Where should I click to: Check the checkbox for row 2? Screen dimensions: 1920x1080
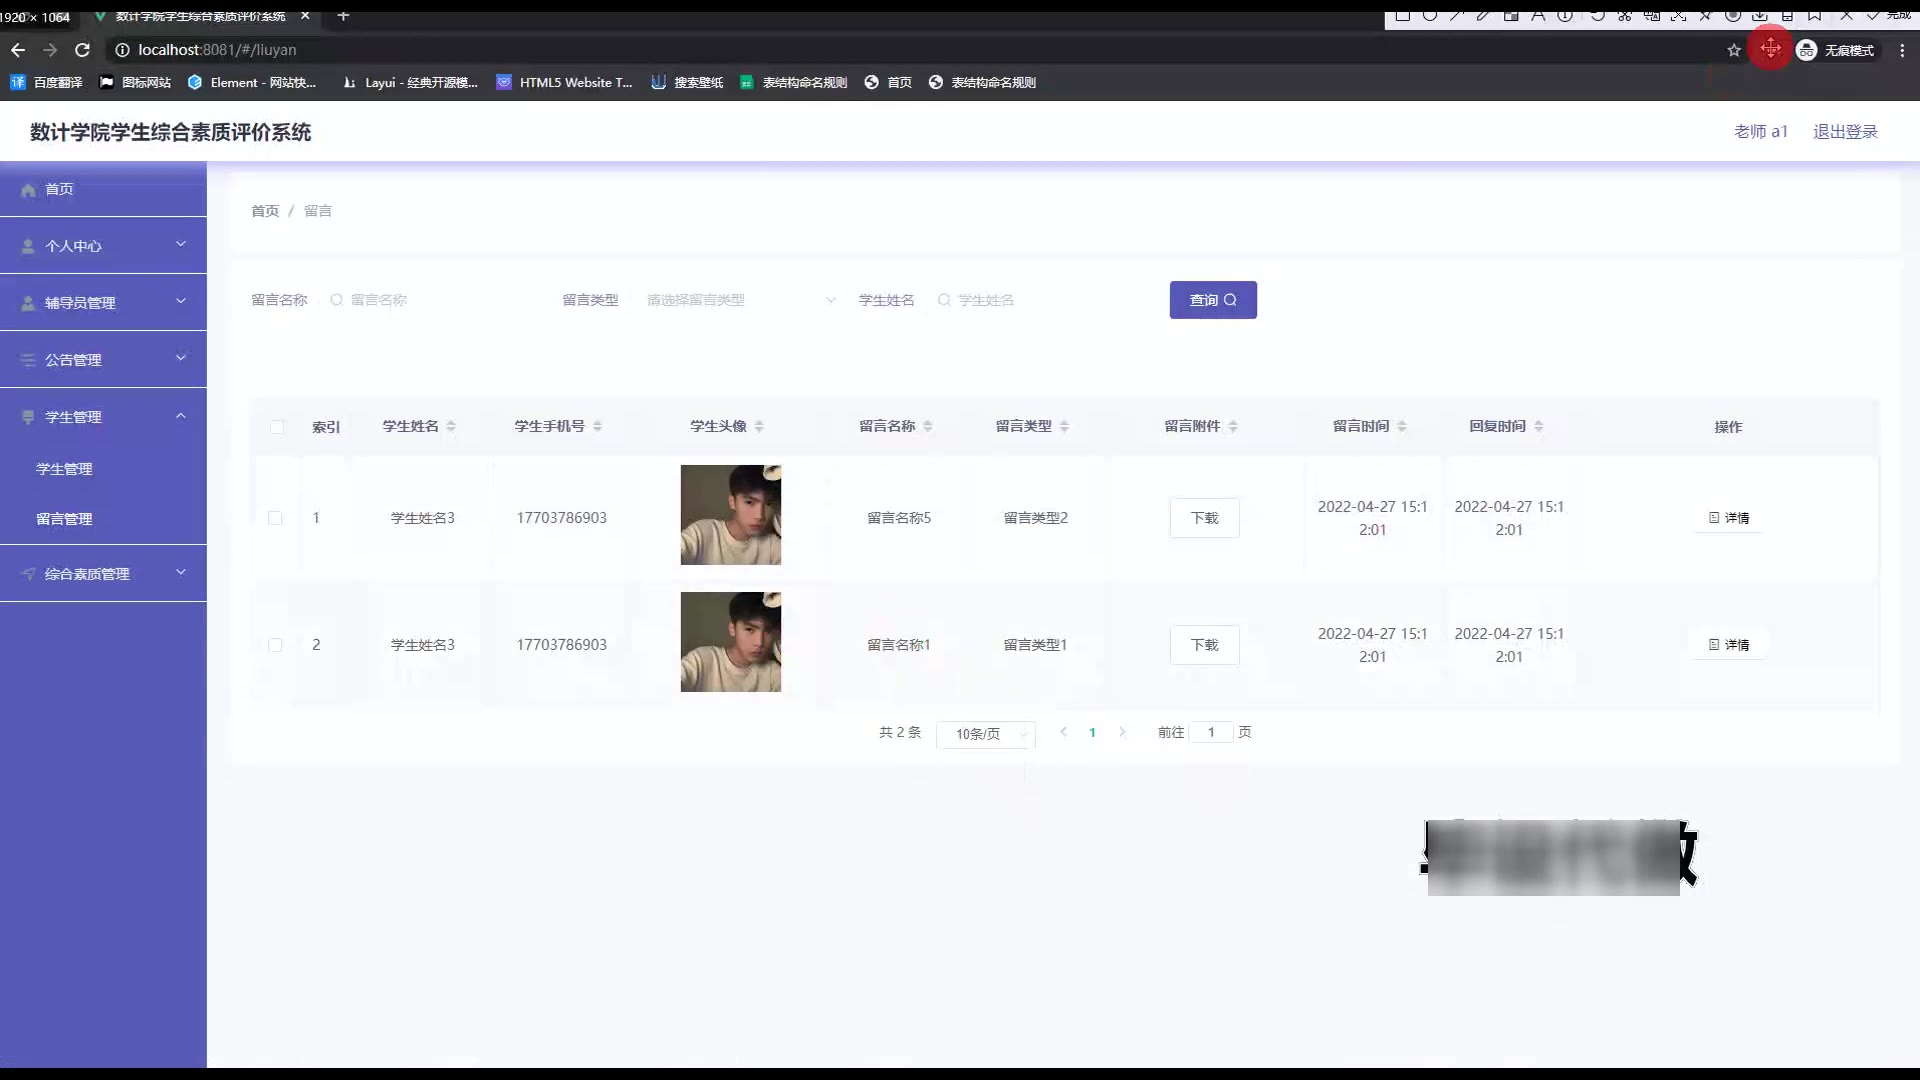(x=275, y=645)
